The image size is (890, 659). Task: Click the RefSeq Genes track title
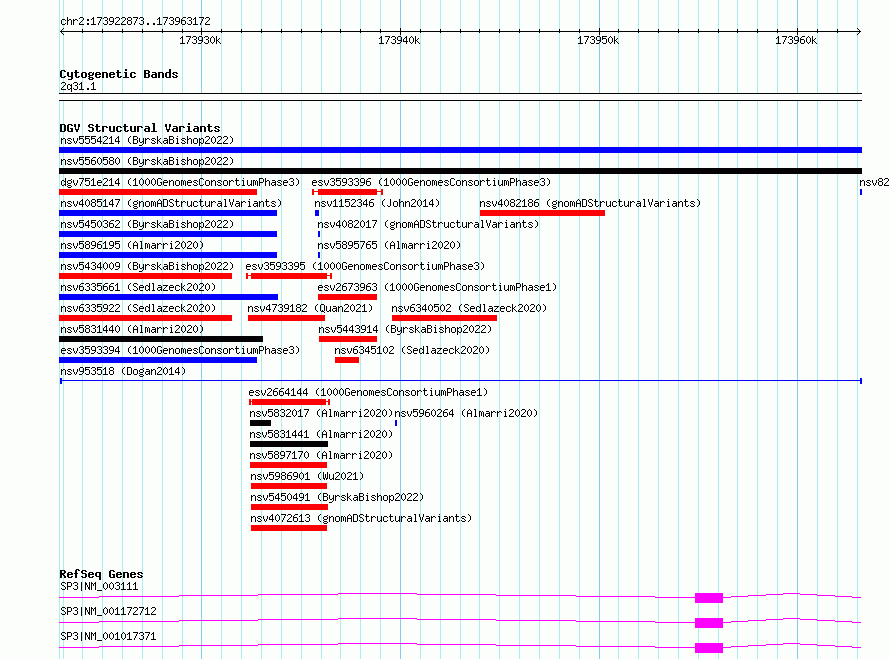101,574
